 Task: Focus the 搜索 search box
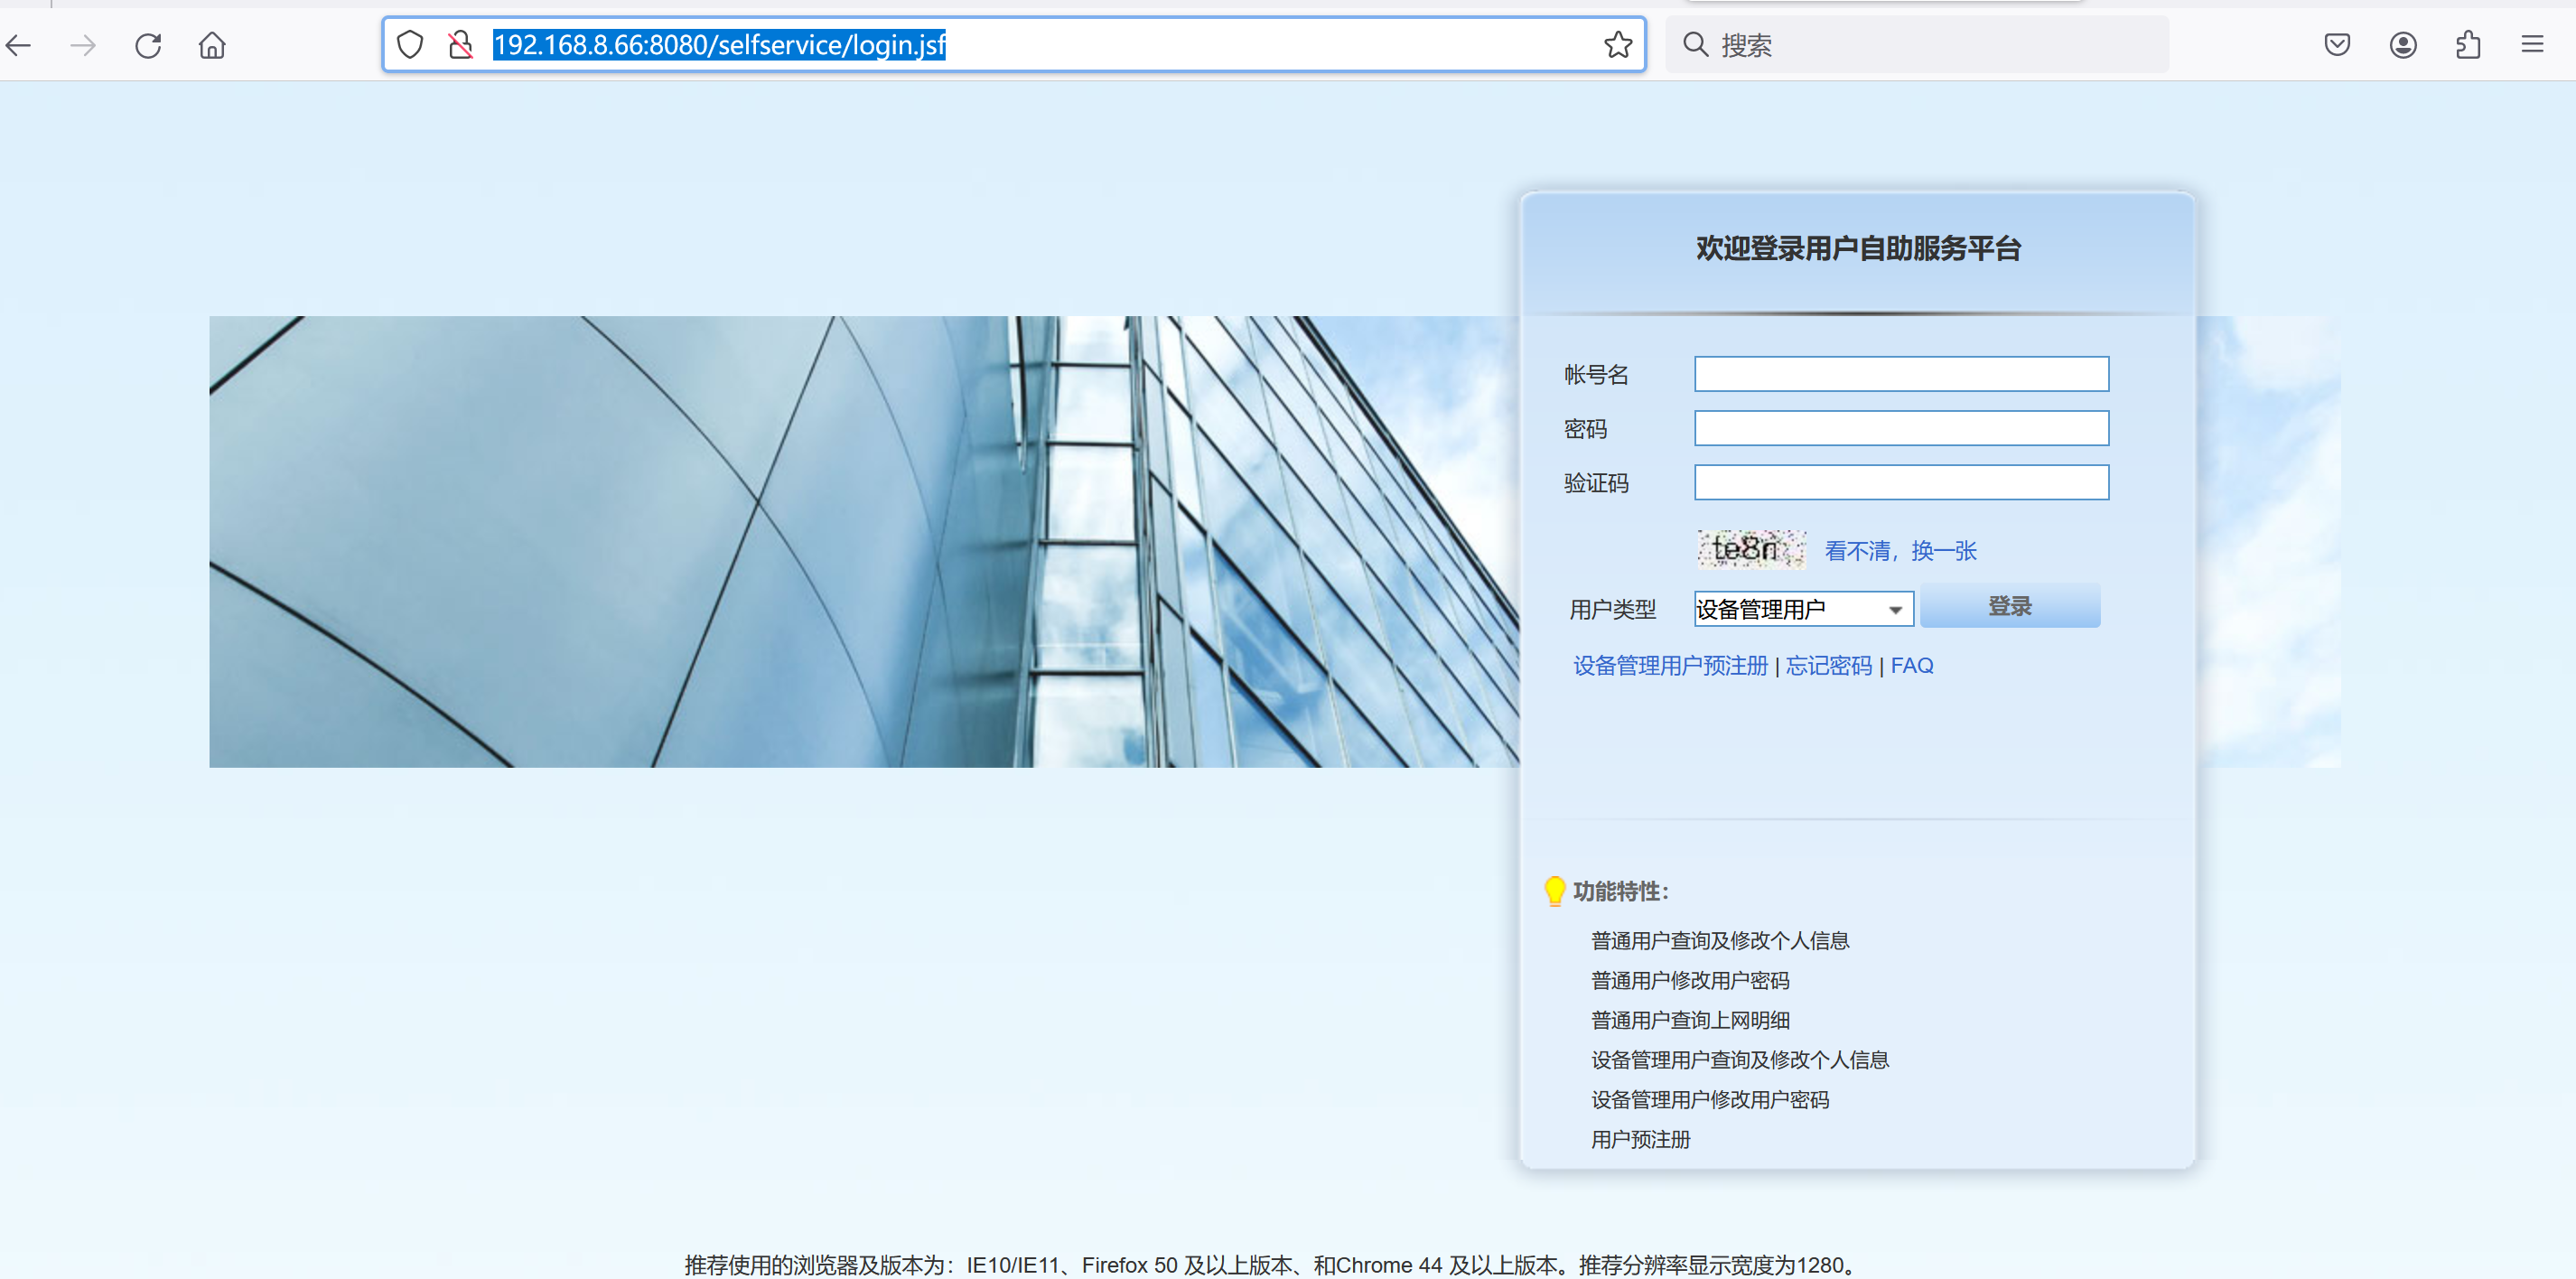click(1930, 45)
